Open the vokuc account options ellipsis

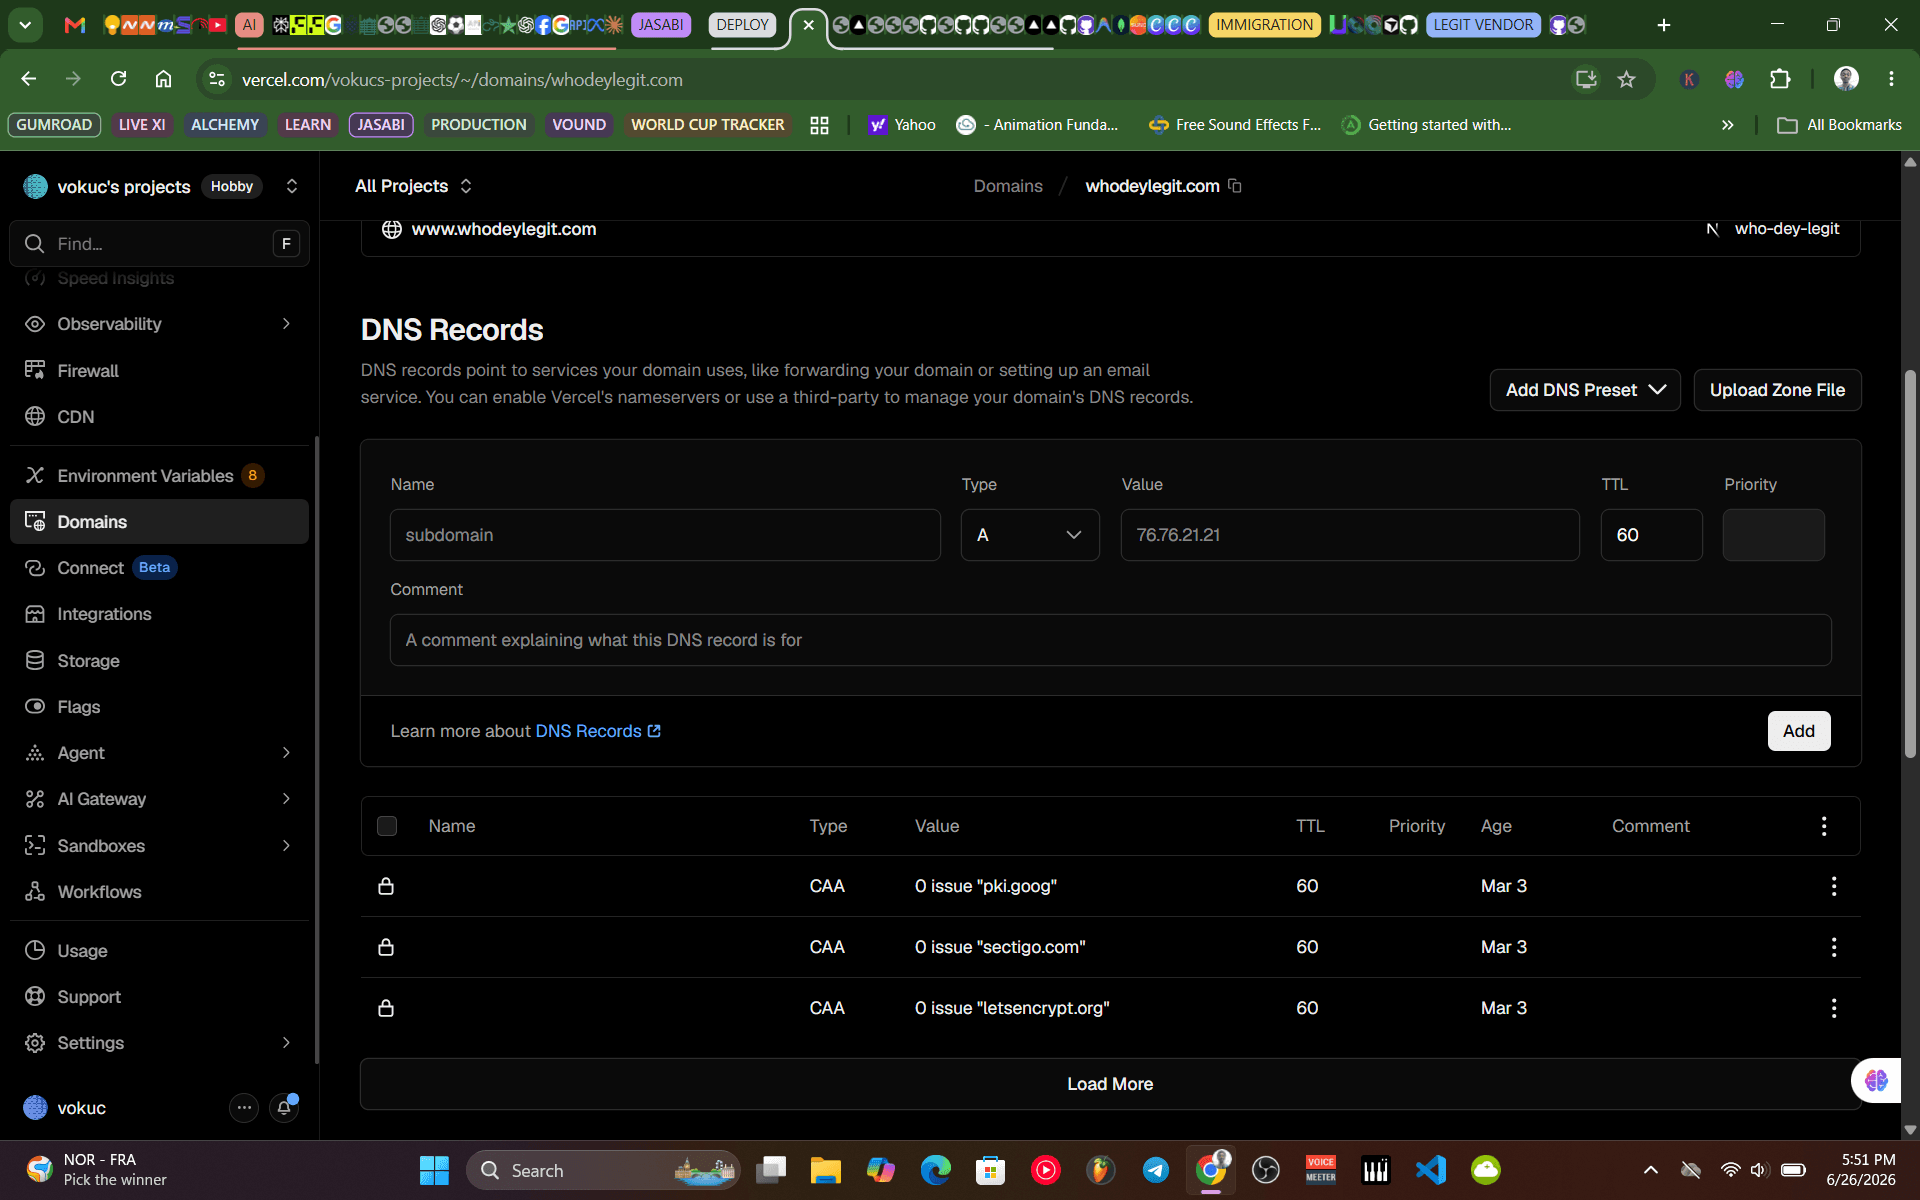[x=244, y=1108]
